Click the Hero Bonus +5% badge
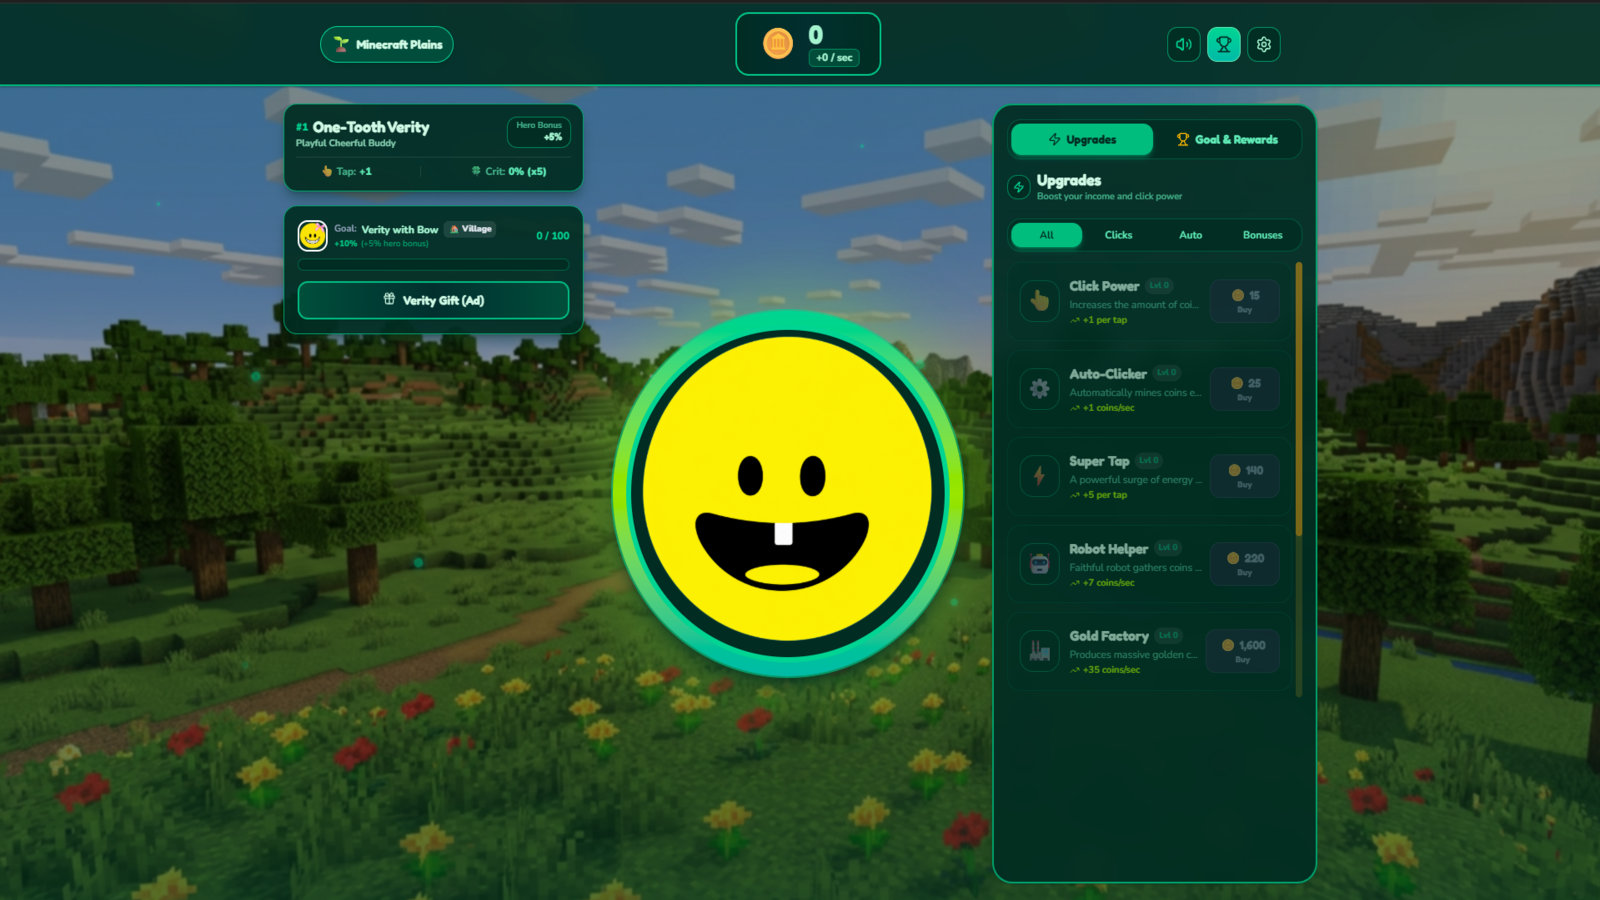 coord(539,132)
